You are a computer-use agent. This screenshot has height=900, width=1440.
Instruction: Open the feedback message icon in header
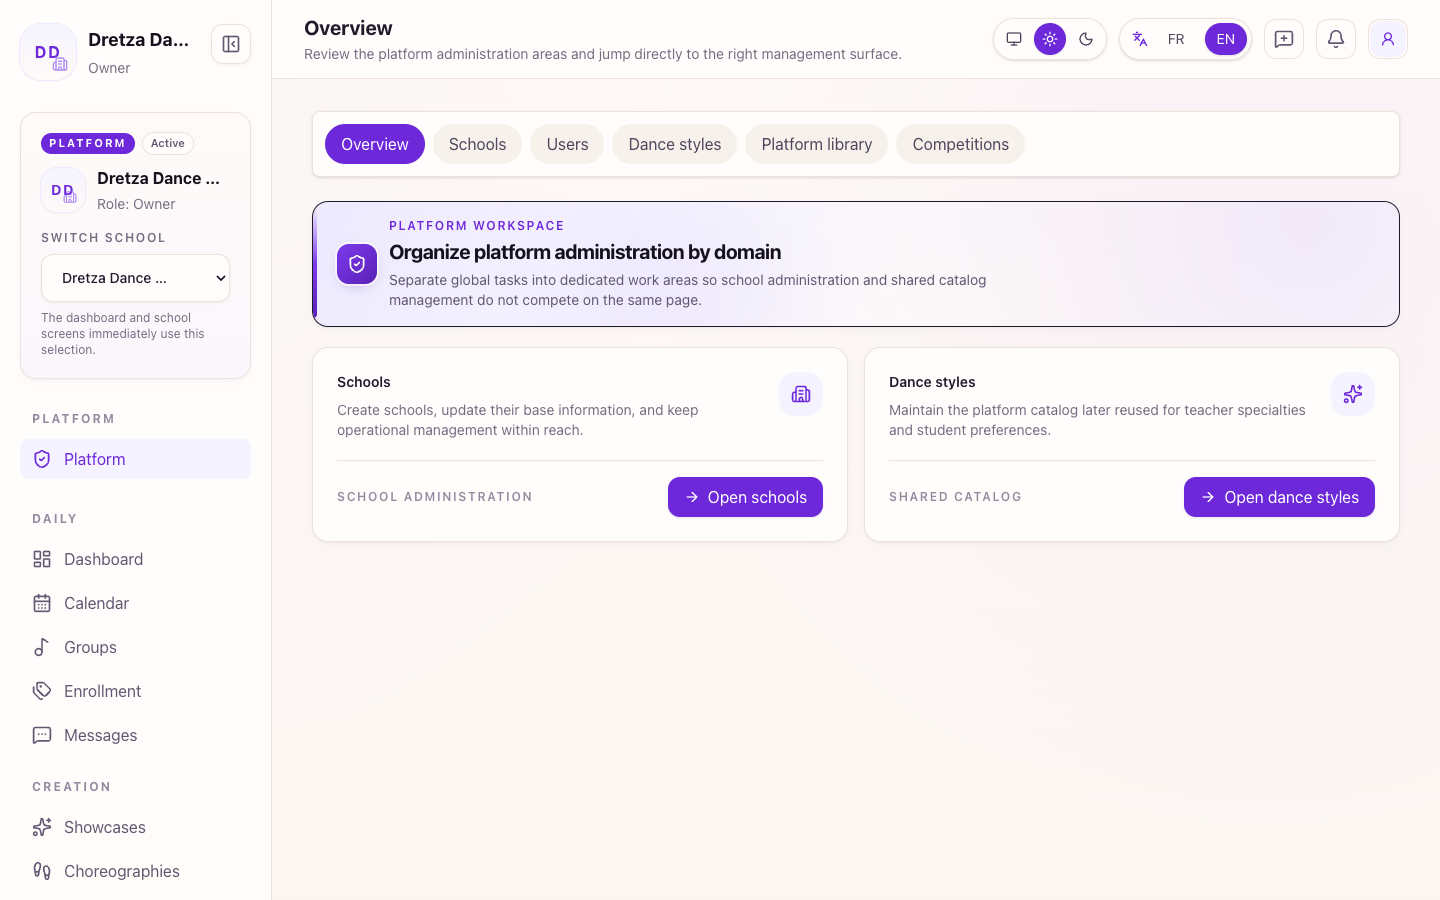click(1284, 39)
